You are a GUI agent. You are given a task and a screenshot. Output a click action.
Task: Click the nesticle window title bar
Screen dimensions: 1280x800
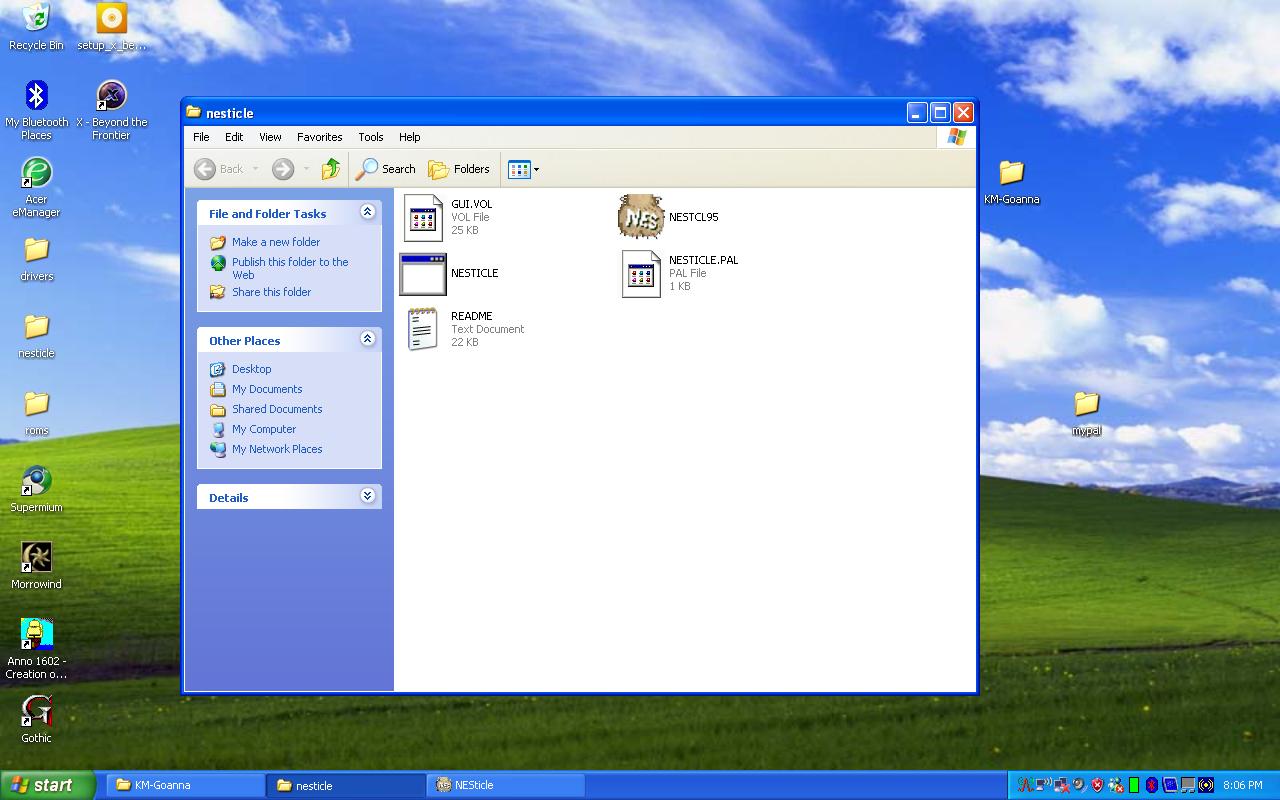tap(545, 112)
